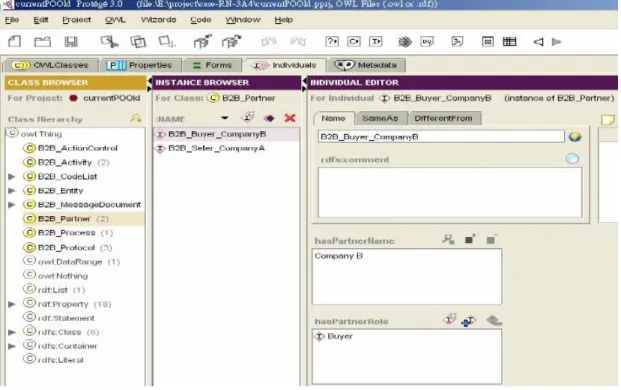This screenshot has height=390, width=621.
Task: Click the Redo toolbar arrow
Action: [x=298, y=41]
